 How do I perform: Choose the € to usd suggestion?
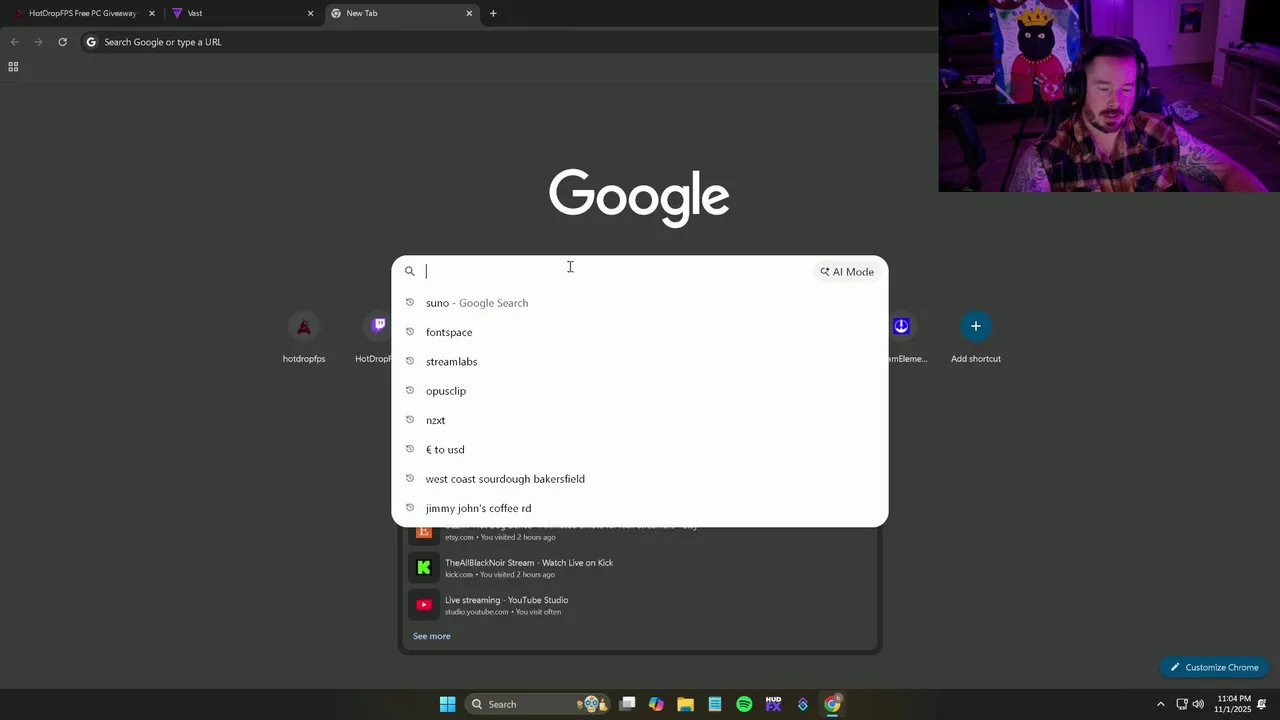pos(640,449)
